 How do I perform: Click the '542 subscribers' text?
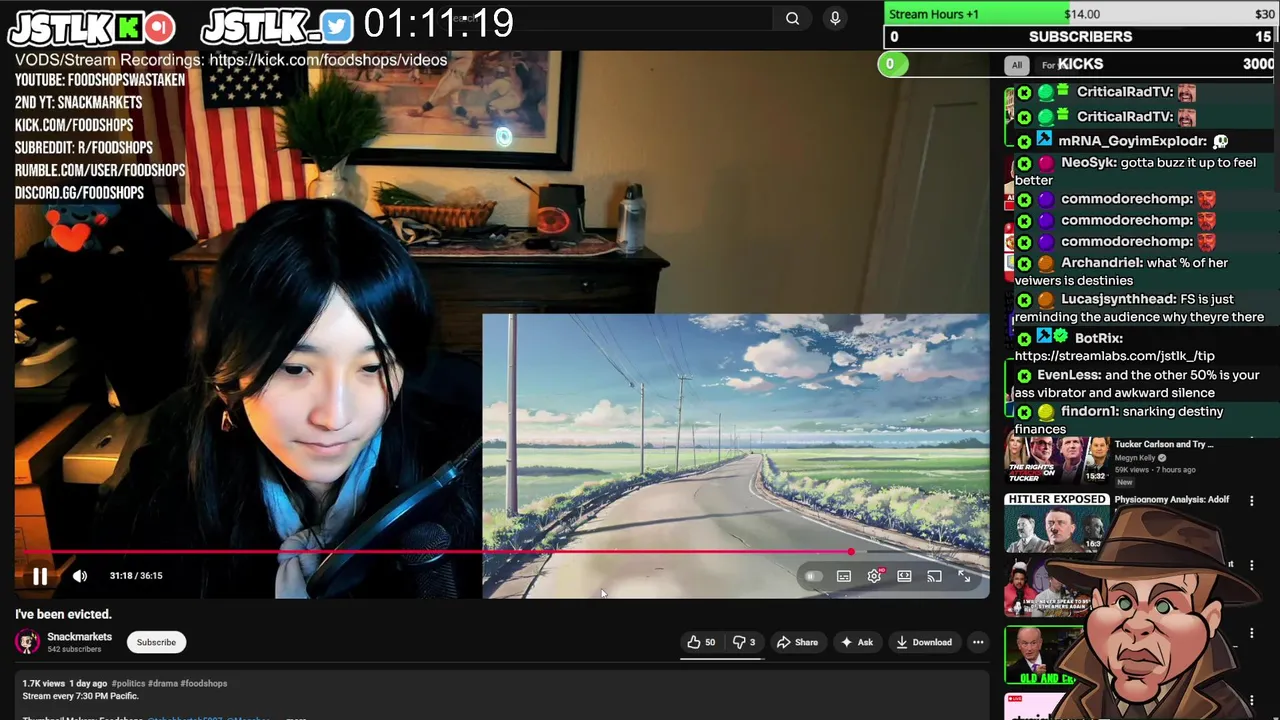(x=74, y=649)
